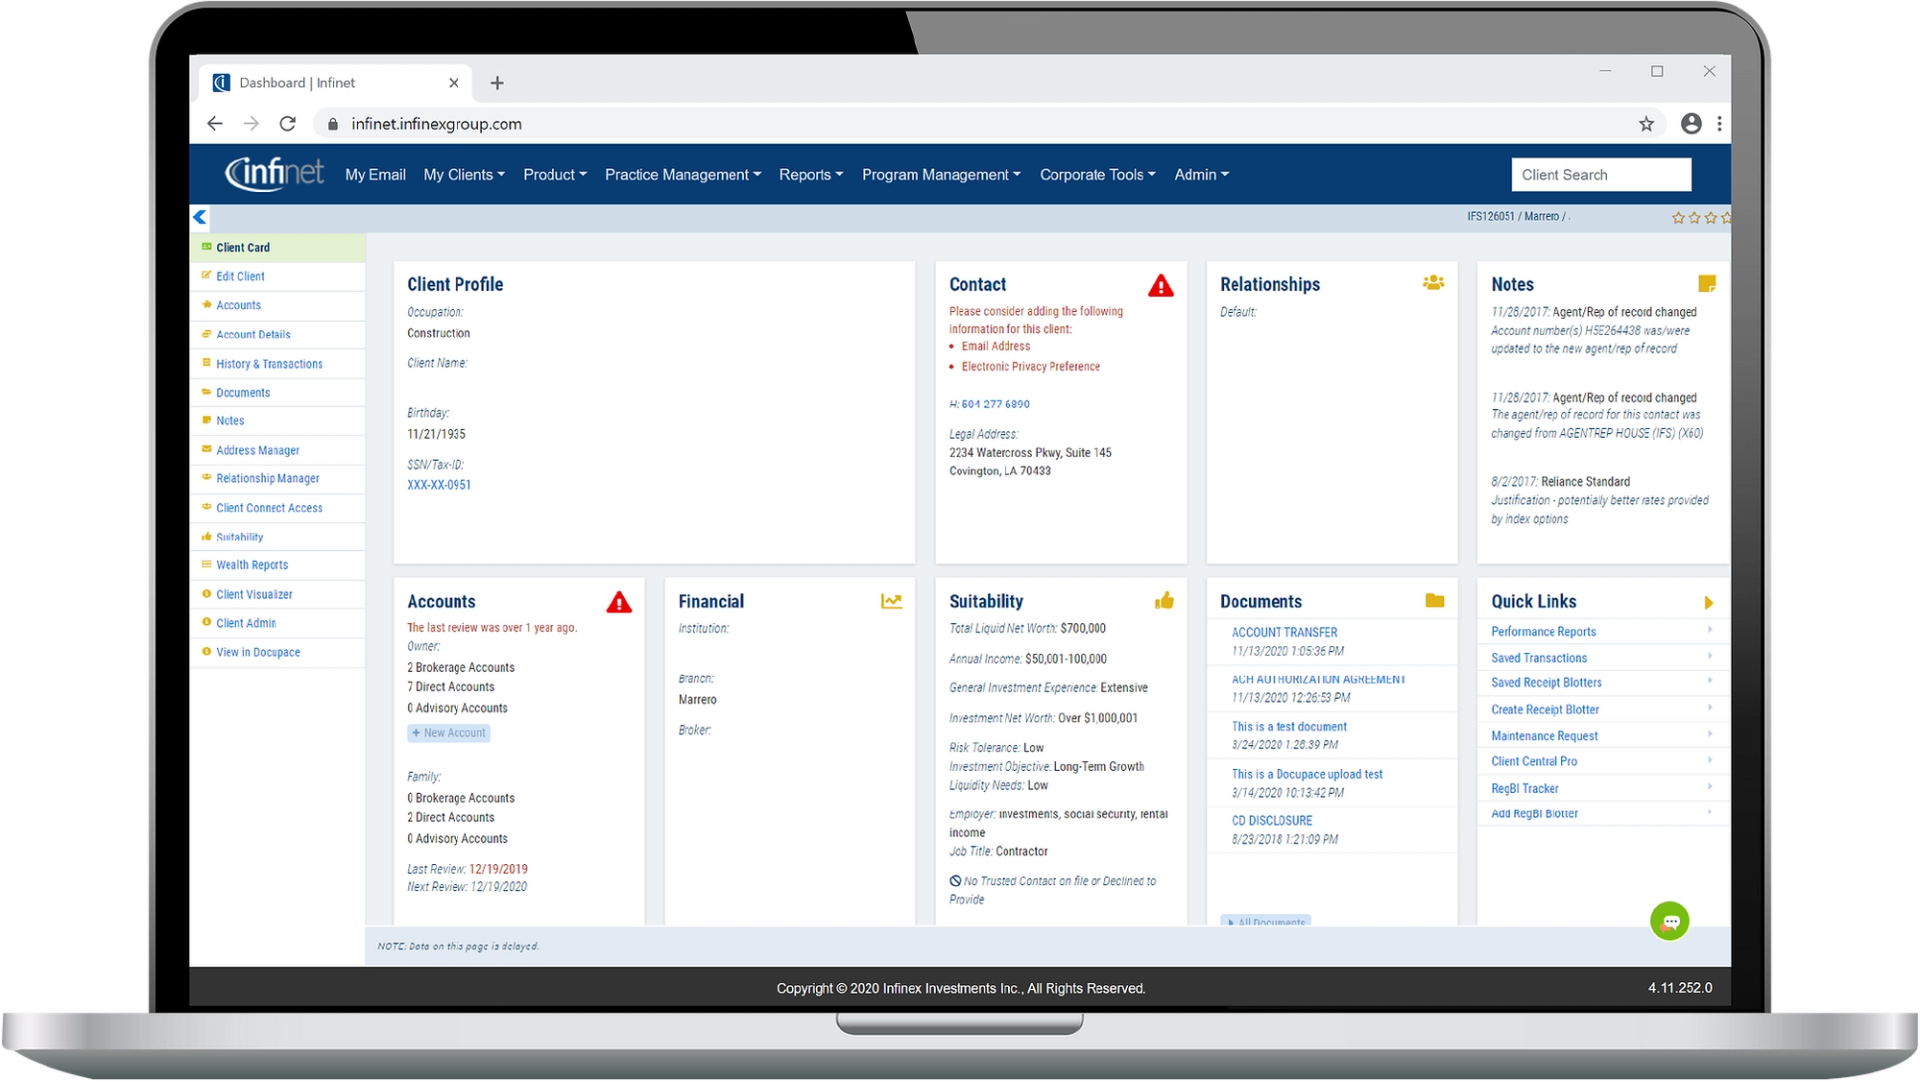Open a new browser tab
This screenshot has height=1081, width=1920.
point(497,83)
